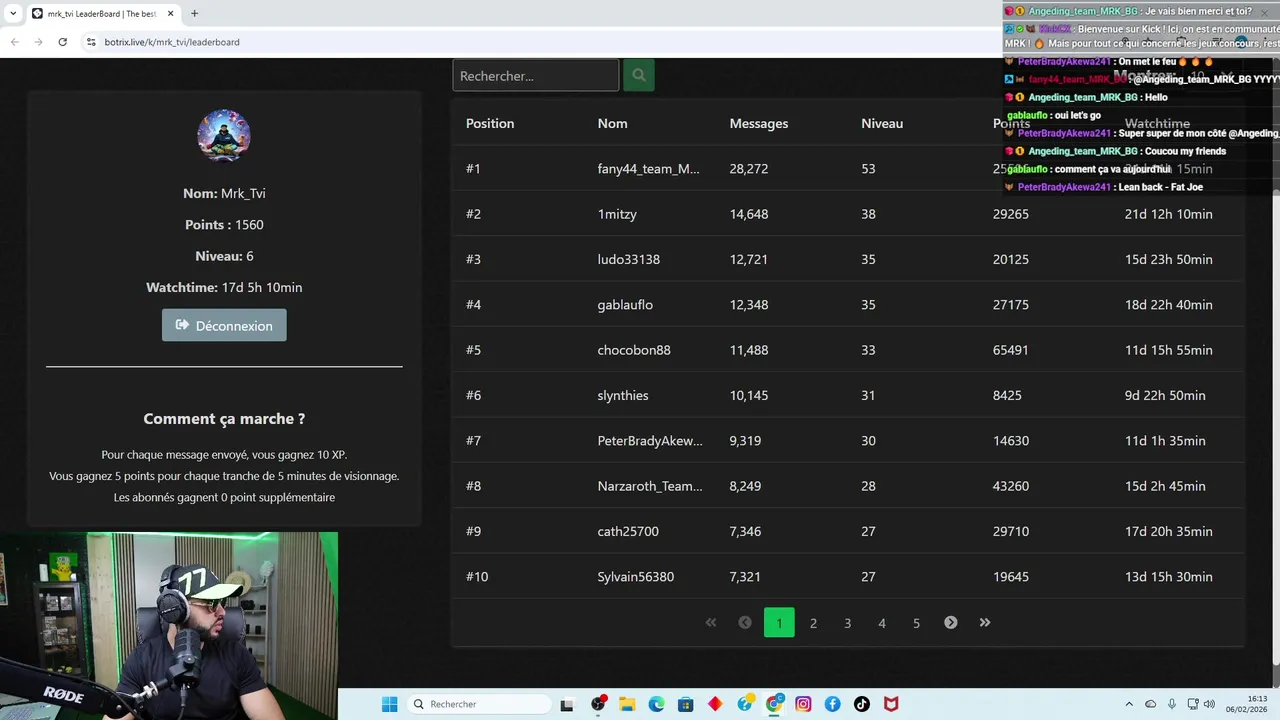Image resolution: width=1280 pixels, height=720 pixels.
Task: Open Task View on the taskbar
Action: 567,704
